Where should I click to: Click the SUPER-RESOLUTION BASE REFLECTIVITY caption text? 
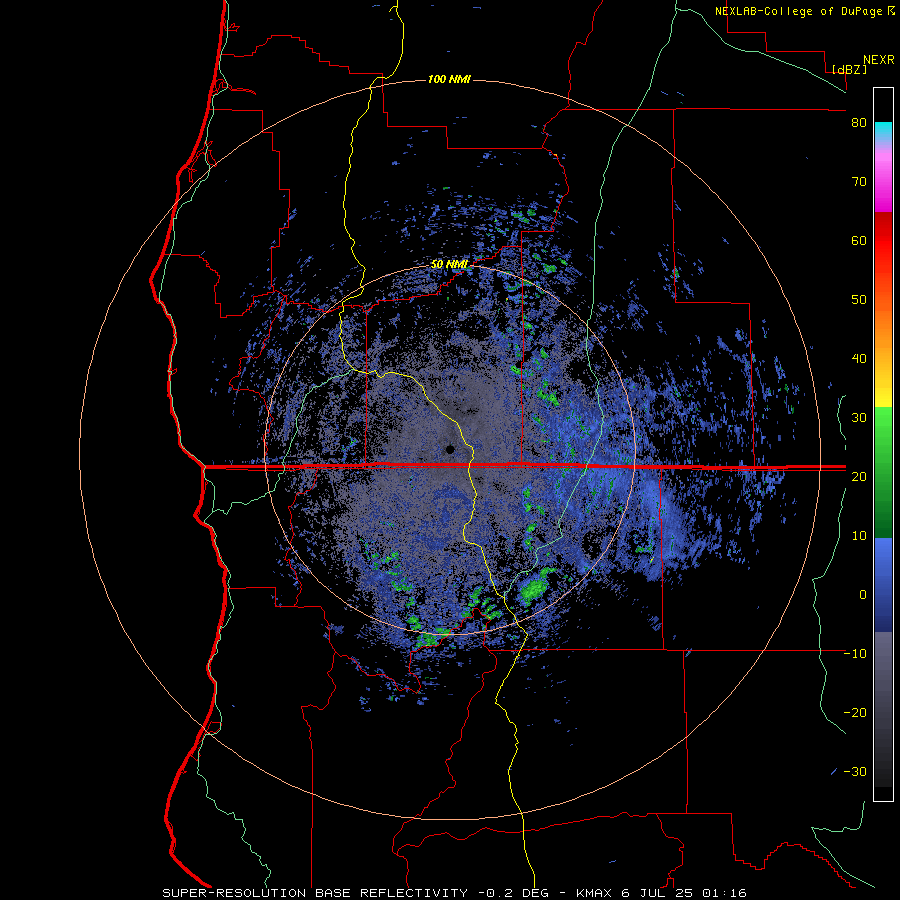coord(315,893)
